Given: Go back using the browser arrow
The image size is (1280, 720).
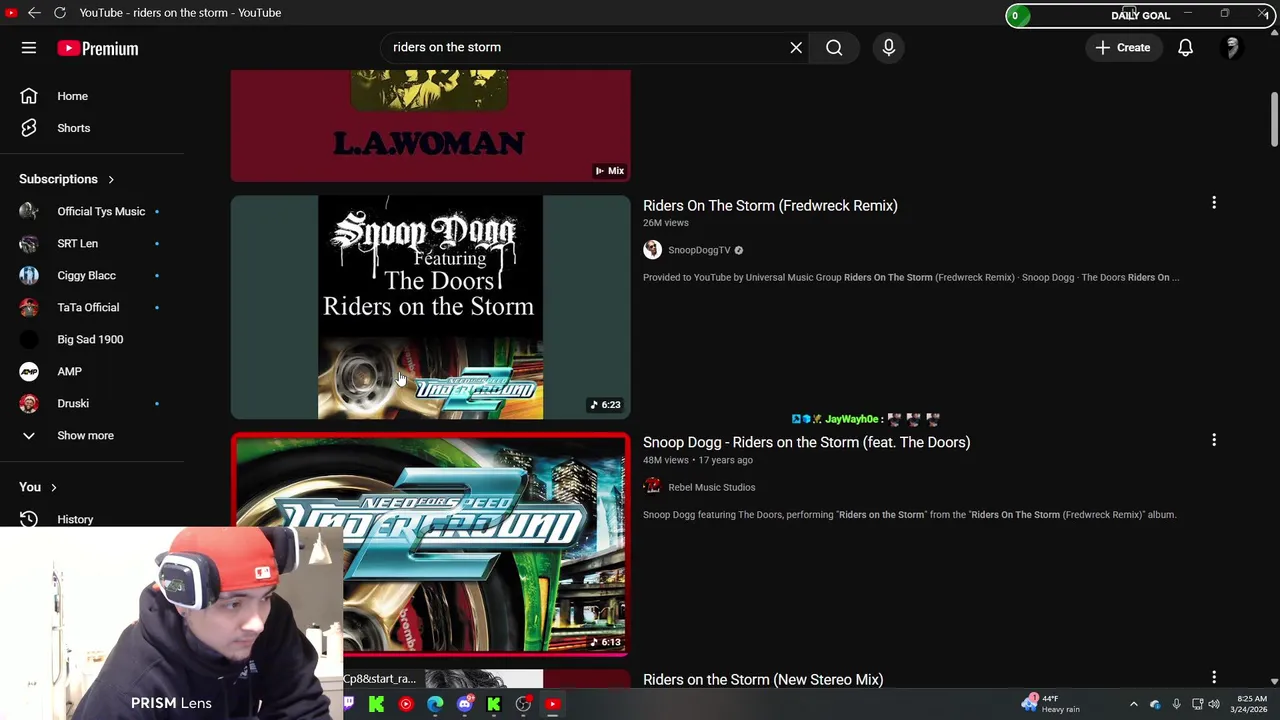Looking at the screenshot, I should tap(34, 13).
